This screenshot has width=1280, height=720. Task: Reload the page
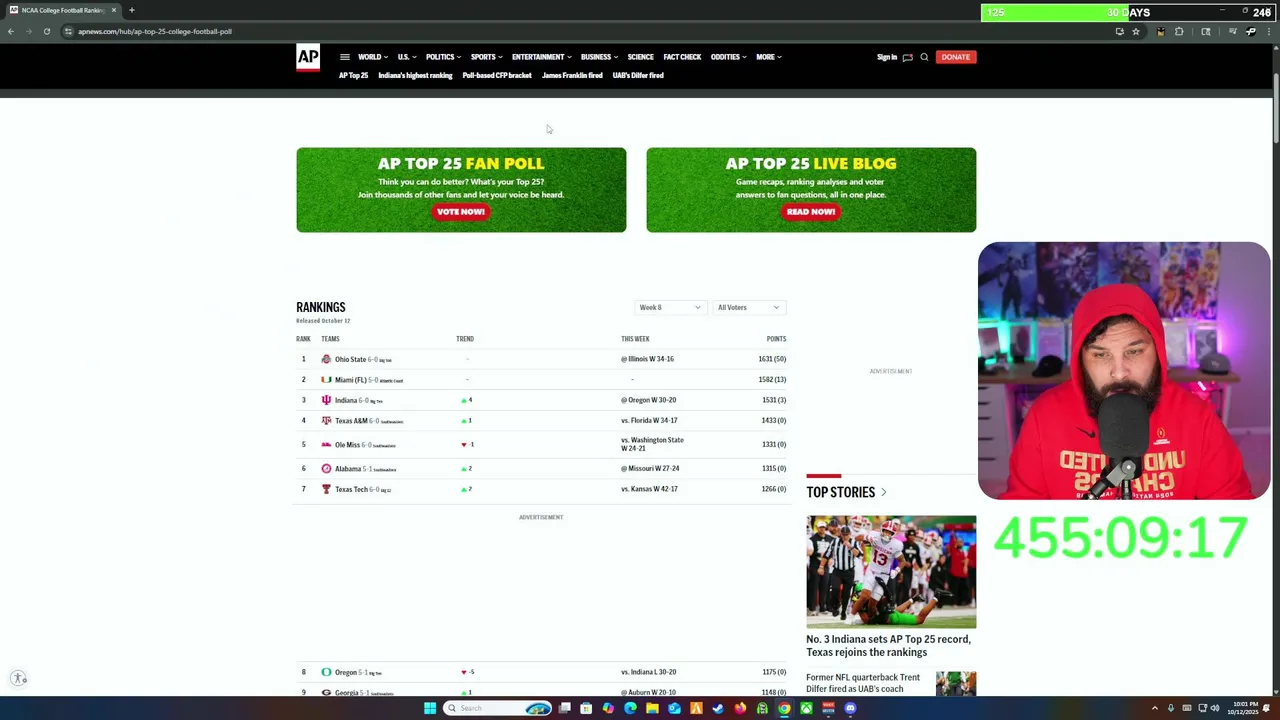coord(46,31)
